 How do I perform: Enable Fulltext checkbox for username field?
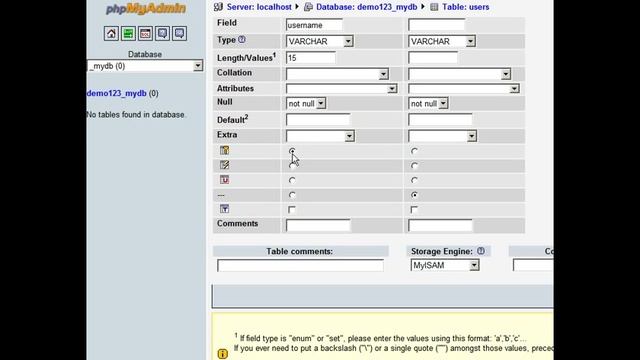291,210
